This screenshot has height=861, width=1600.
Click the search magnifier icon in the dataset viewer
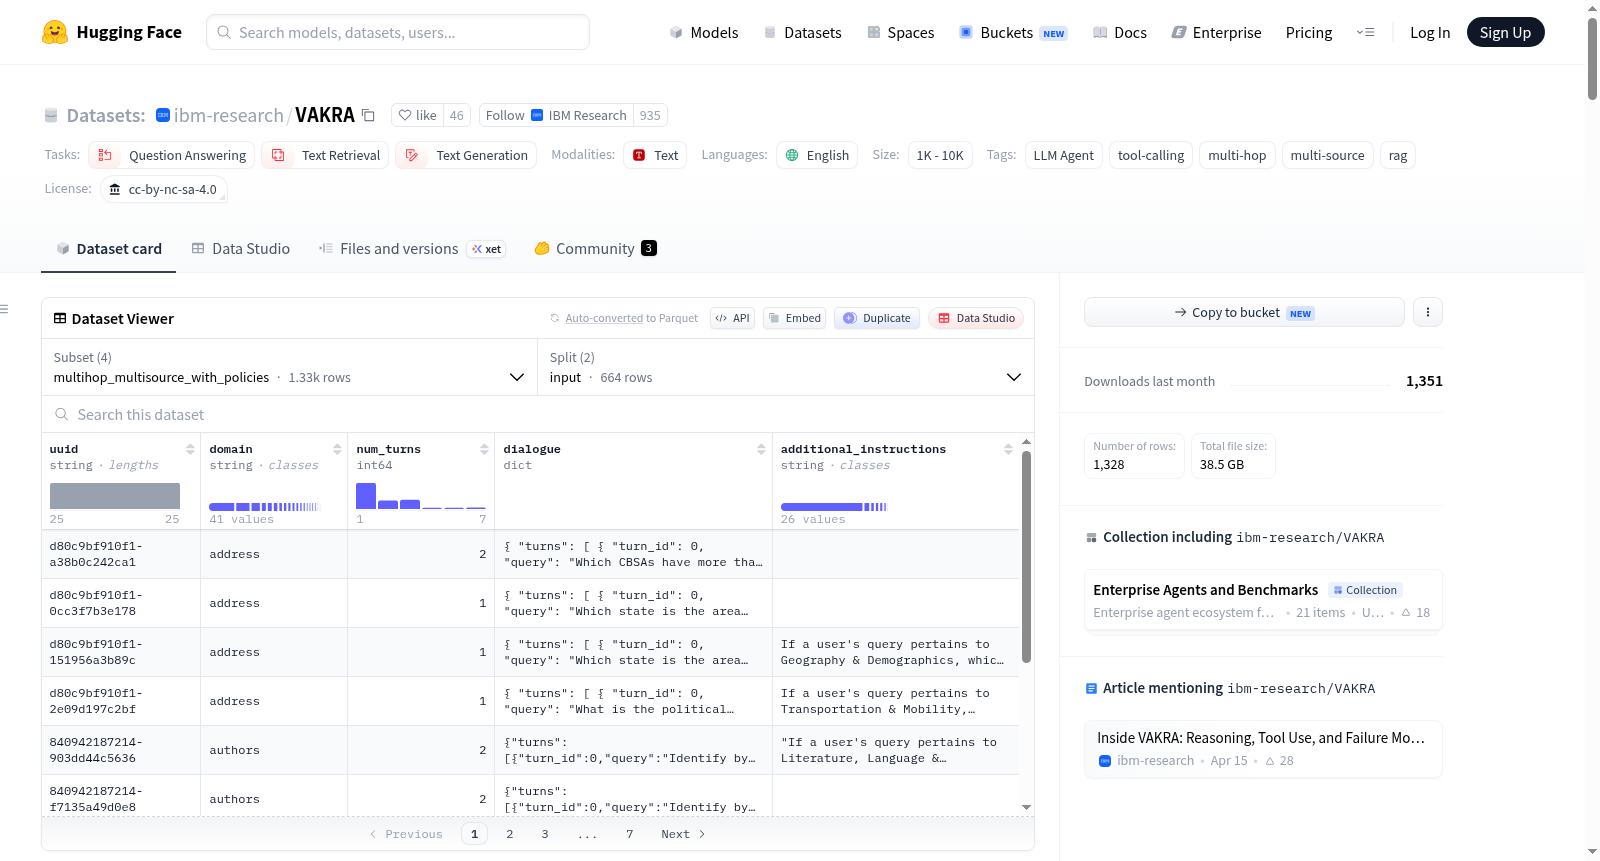[x=62, y=414]
